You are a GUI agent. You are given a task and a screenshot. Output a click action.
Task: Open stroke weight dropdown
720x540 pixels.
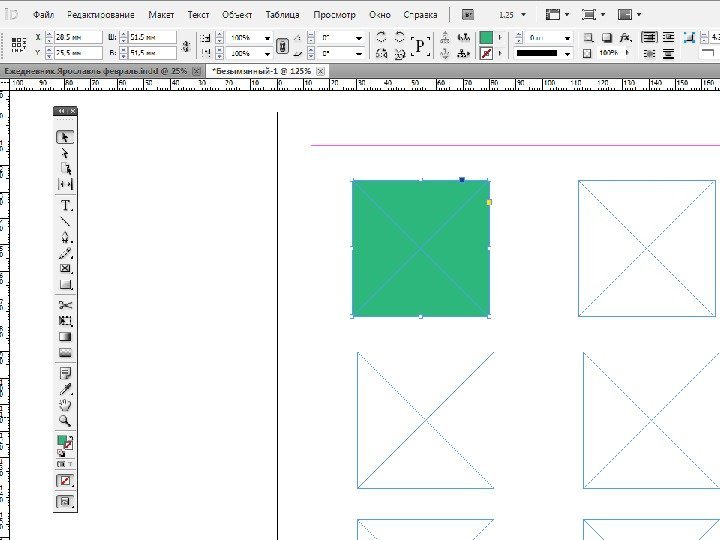click(568, 38)
